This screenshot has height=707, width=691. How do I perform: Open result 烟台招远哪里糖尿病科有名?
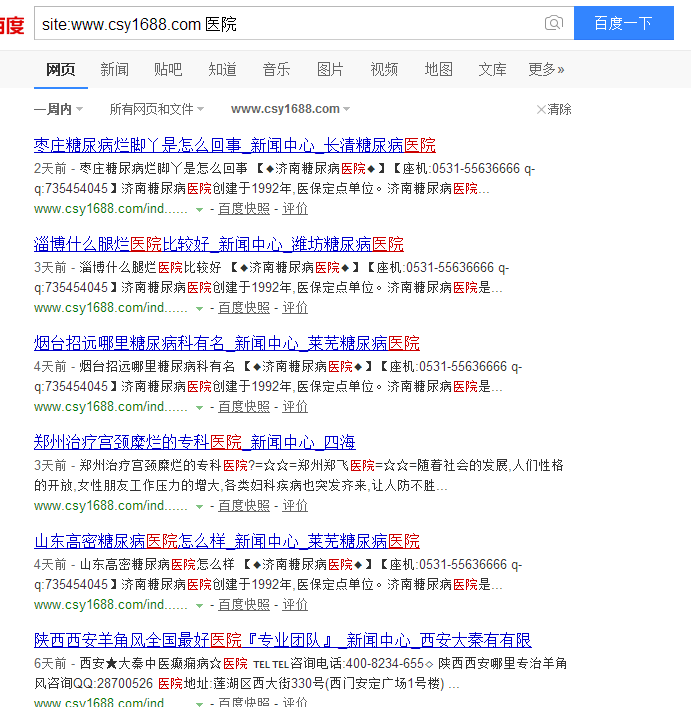(227, 344)
